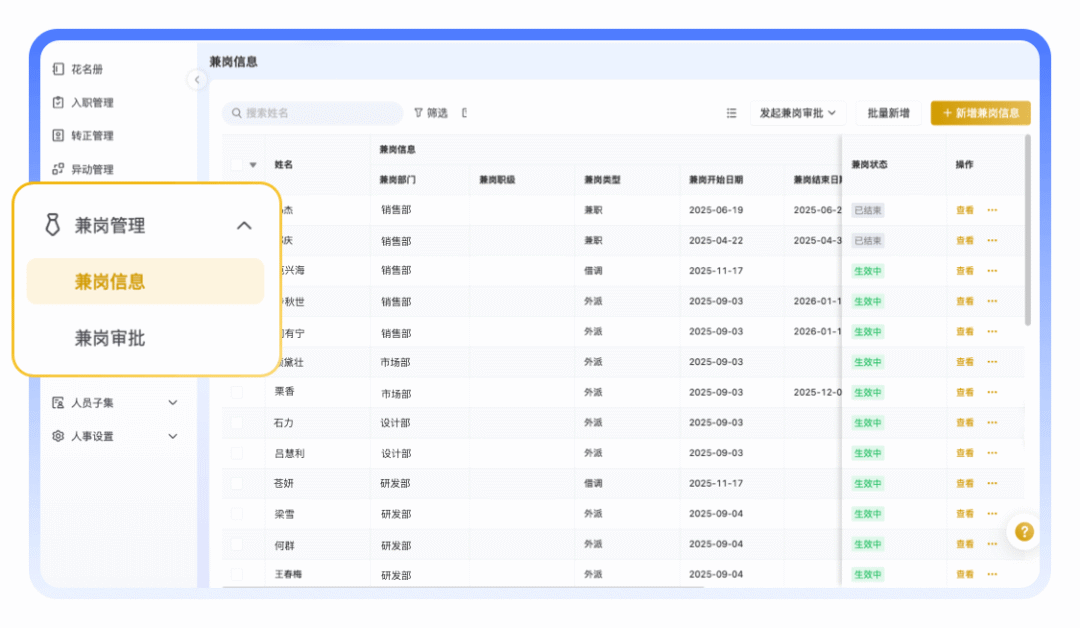The height and width of the screenshot is (628, 1080).
Task: Click the 筛选 filter funnel icon
Action: (419, 113)
